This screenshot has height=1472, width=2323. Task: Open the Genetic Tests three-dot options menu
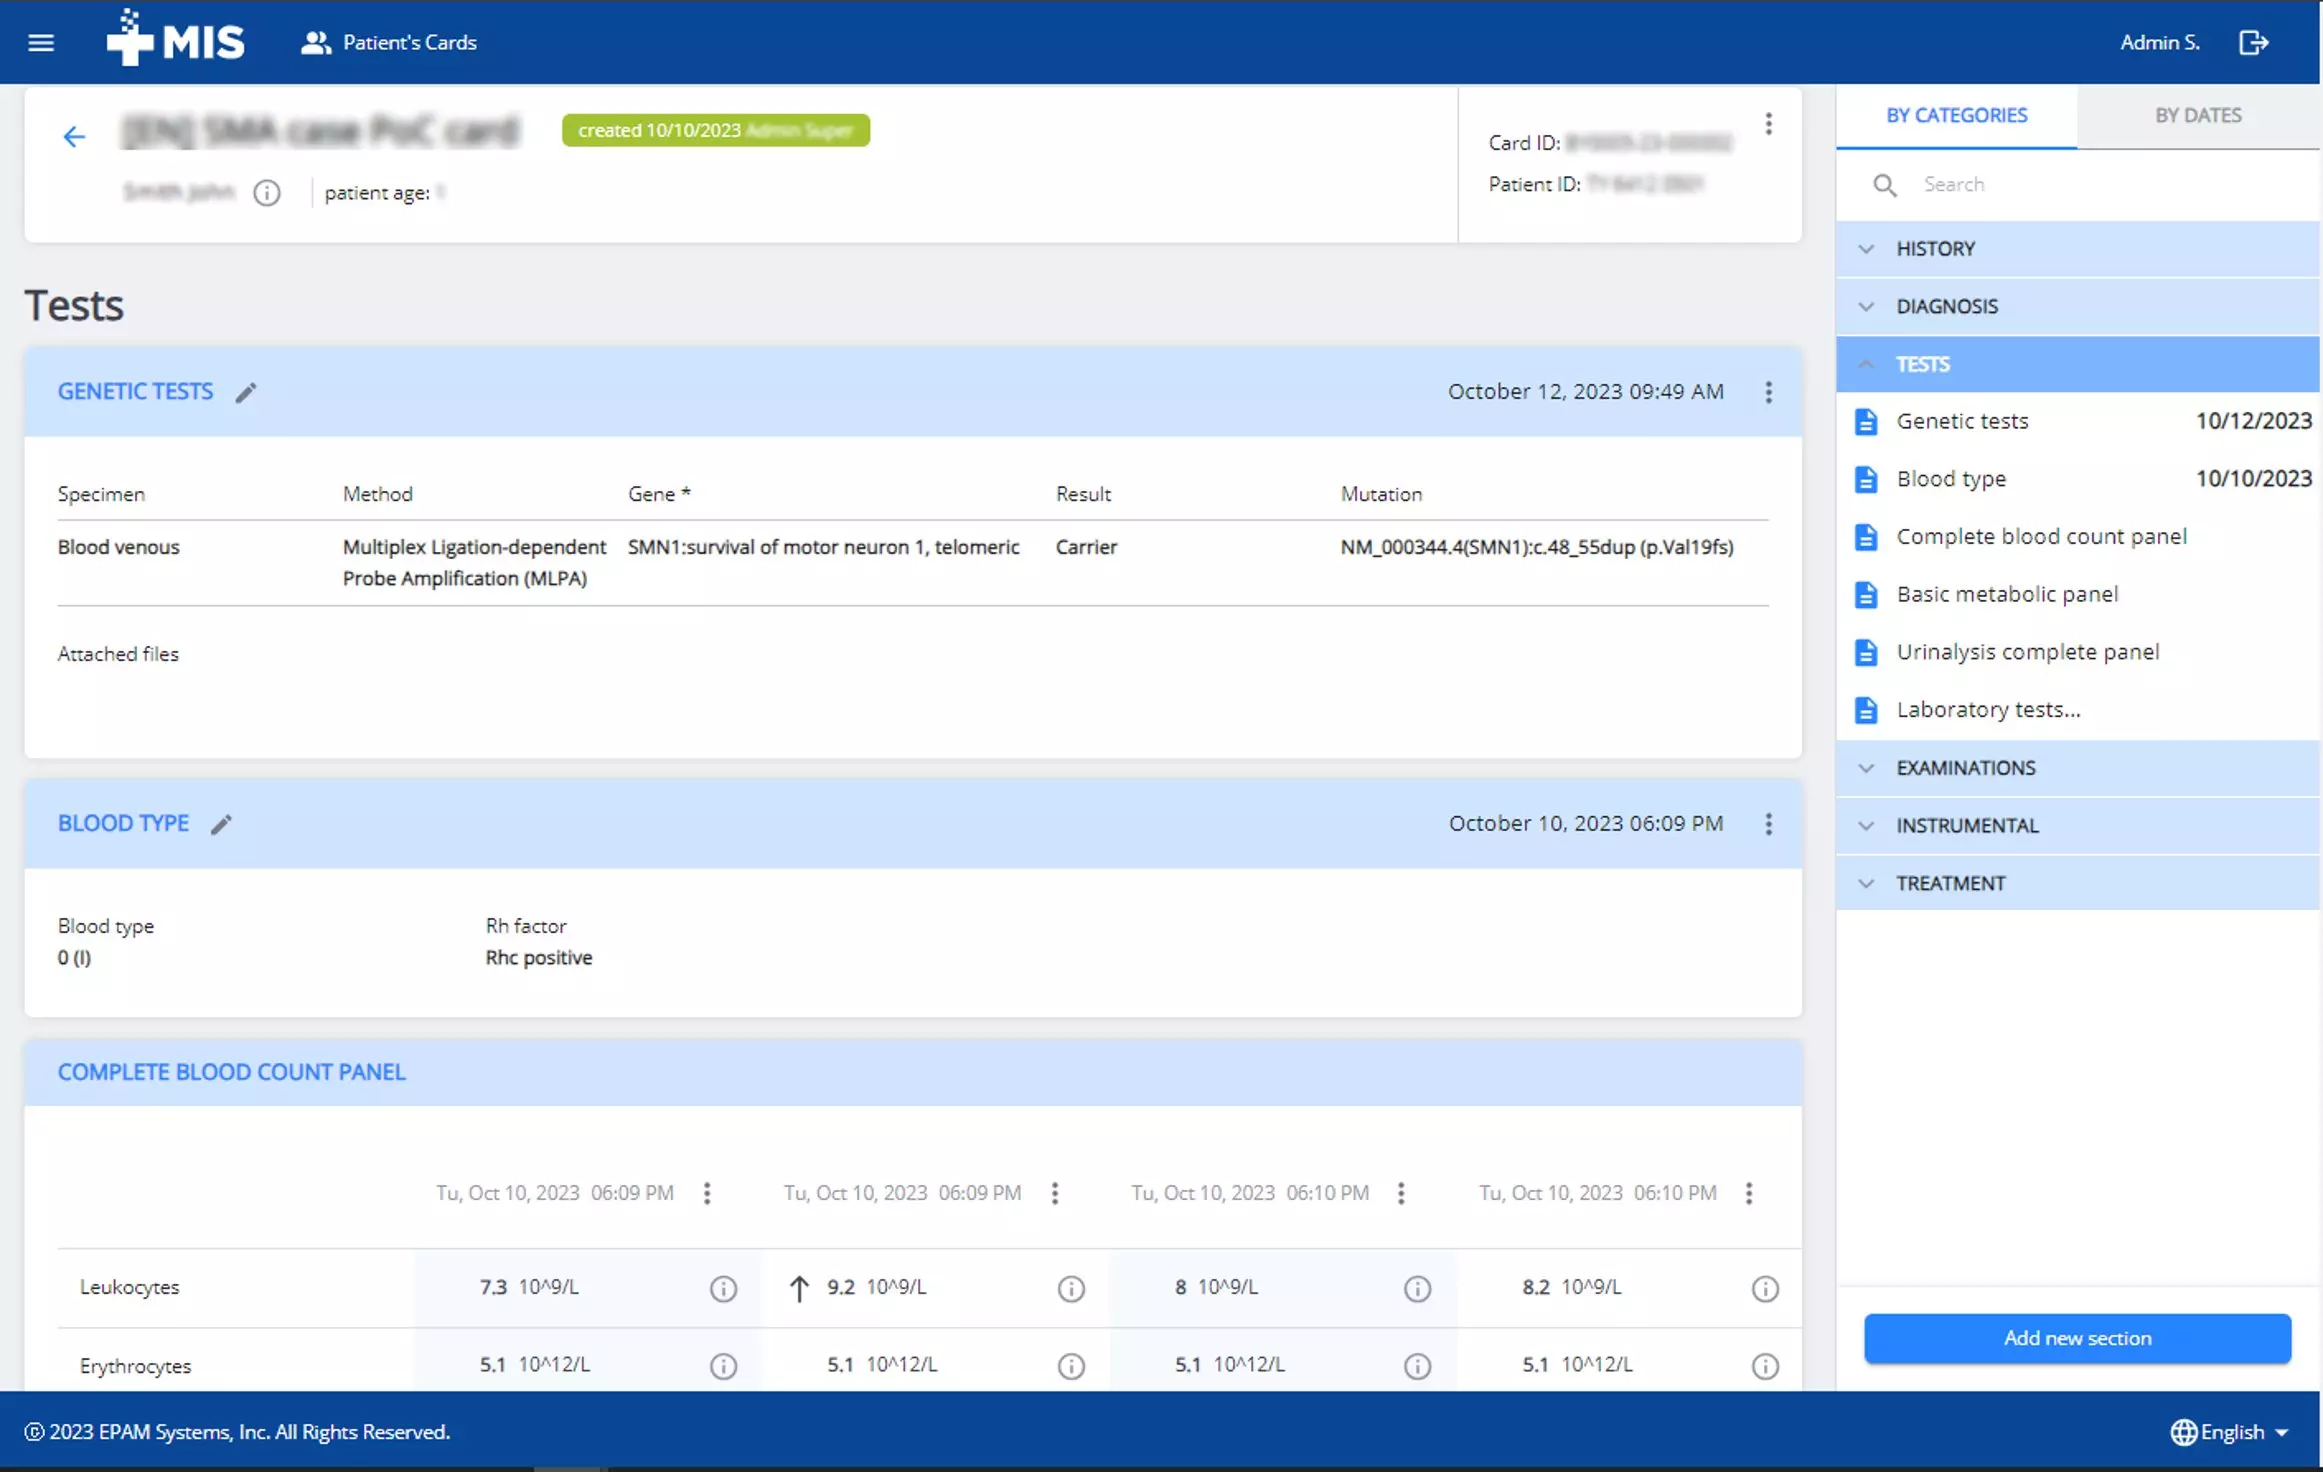point(1768,392)
